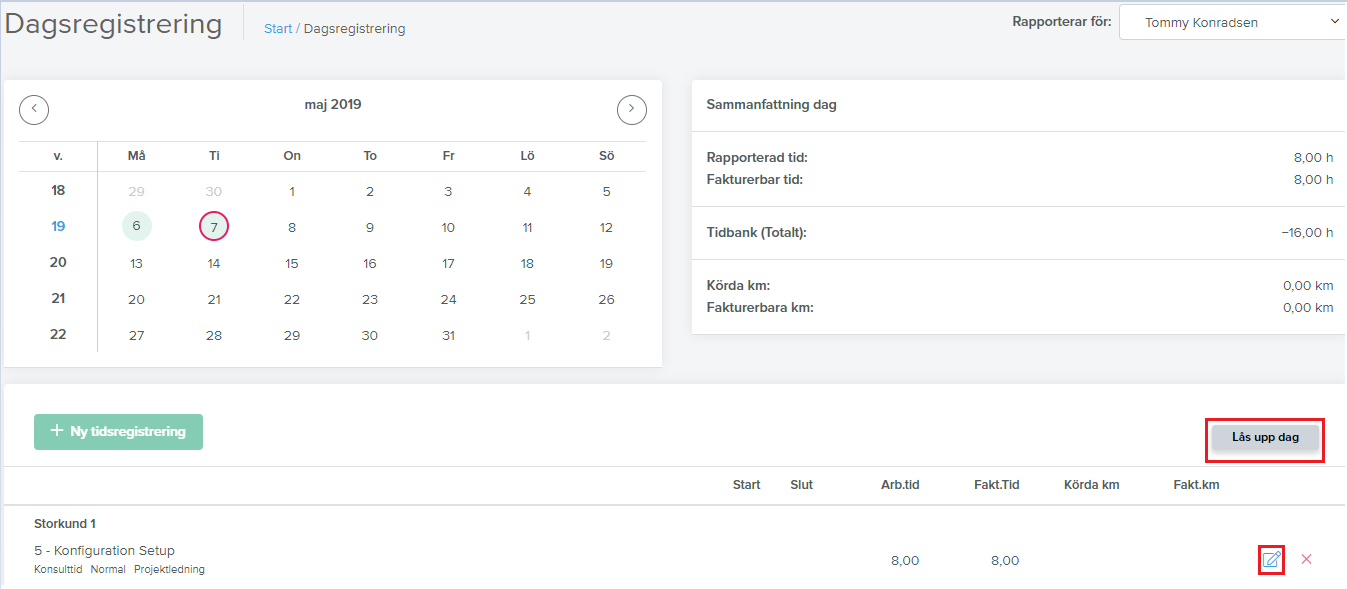Select May 8 on the calendar

coord(292,227)
